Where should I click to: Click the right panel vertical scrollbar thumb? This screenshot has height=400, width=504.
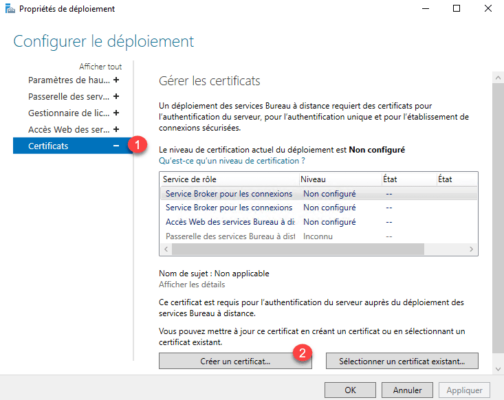(x=498, y=218)
